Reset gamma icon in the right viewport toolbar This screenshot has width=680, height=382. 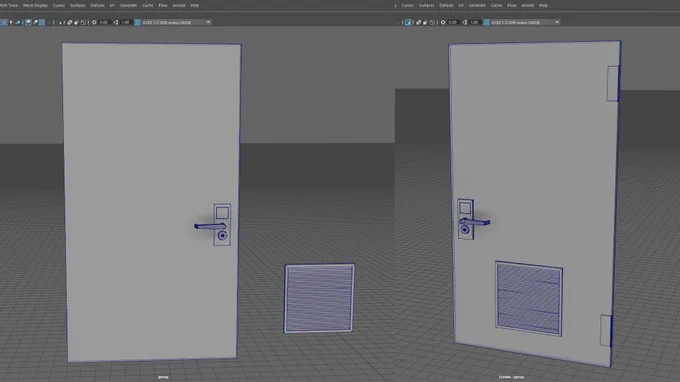pos(464,22)
